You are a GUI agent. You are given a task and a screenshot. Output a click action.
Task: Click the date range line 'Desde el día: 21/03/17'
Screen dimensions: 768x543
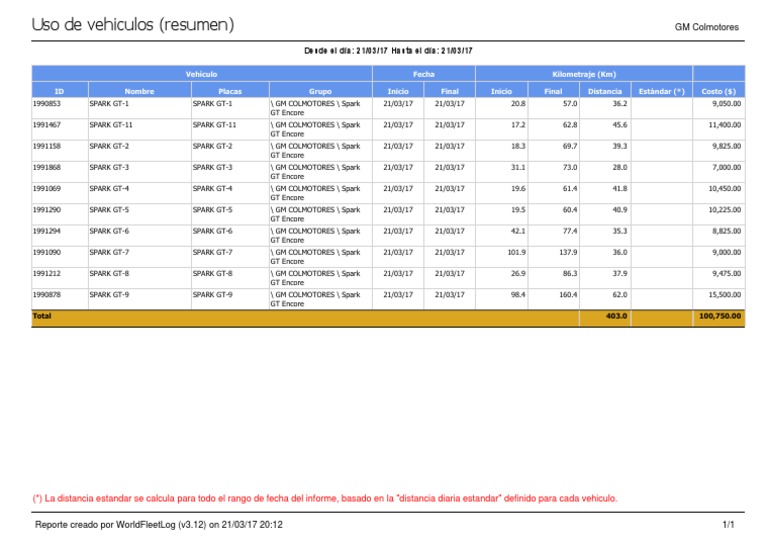coord(346,50)
